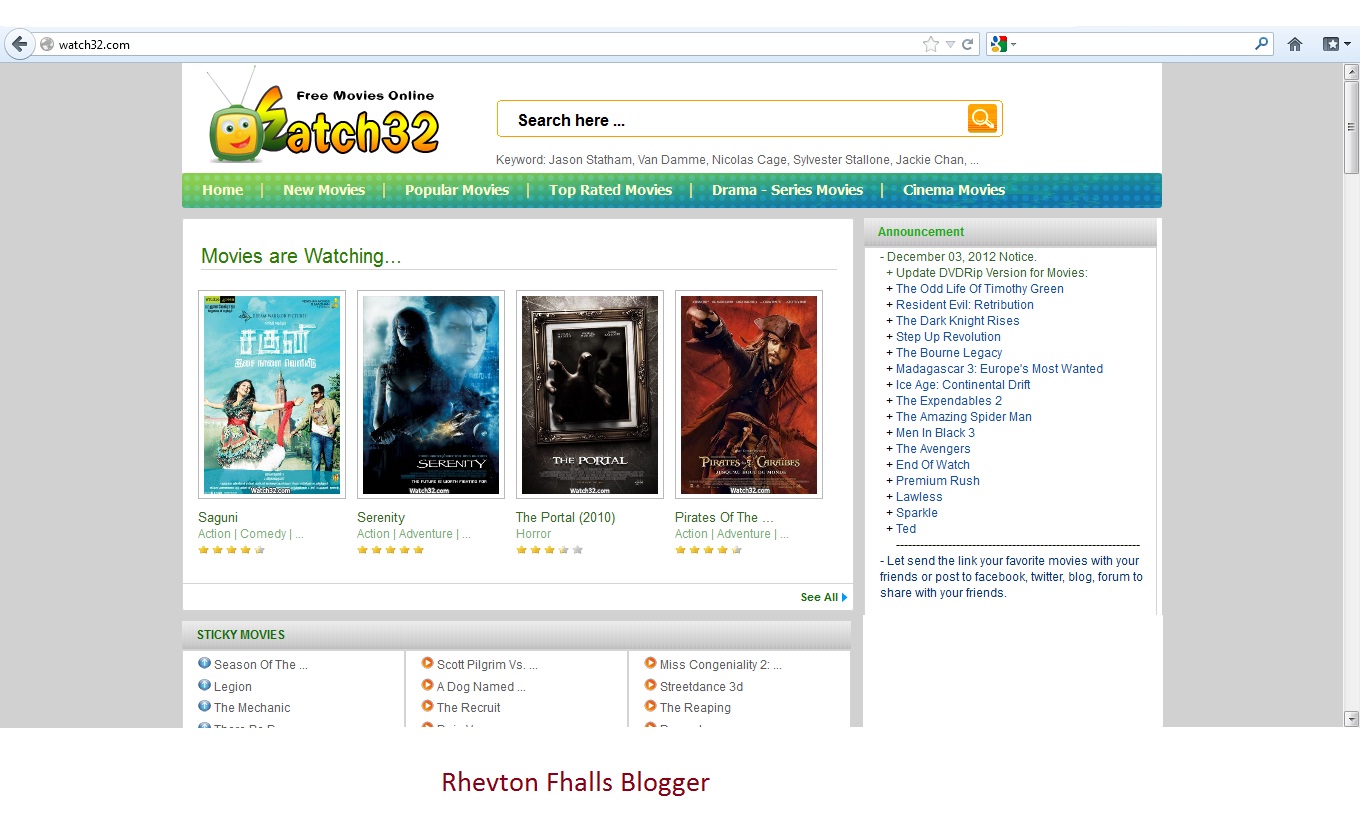Click globe icon beside The Mechanic

coord(204,706)
